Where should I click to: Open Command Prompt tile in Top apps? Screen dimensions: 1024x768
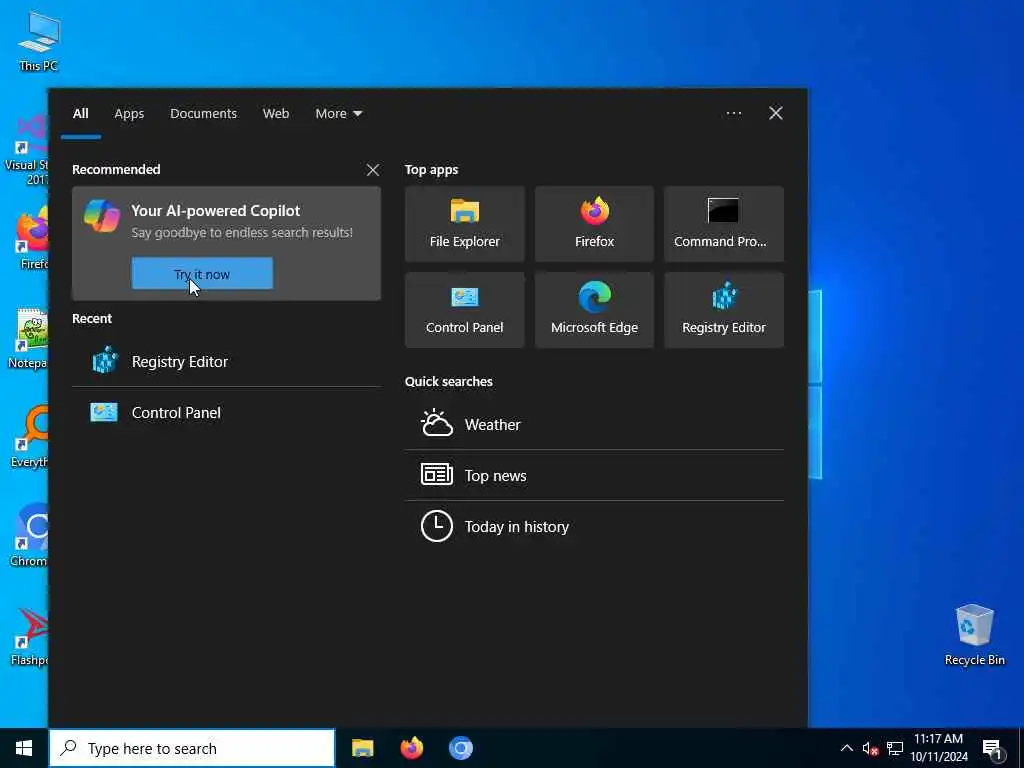coord(724,224)
